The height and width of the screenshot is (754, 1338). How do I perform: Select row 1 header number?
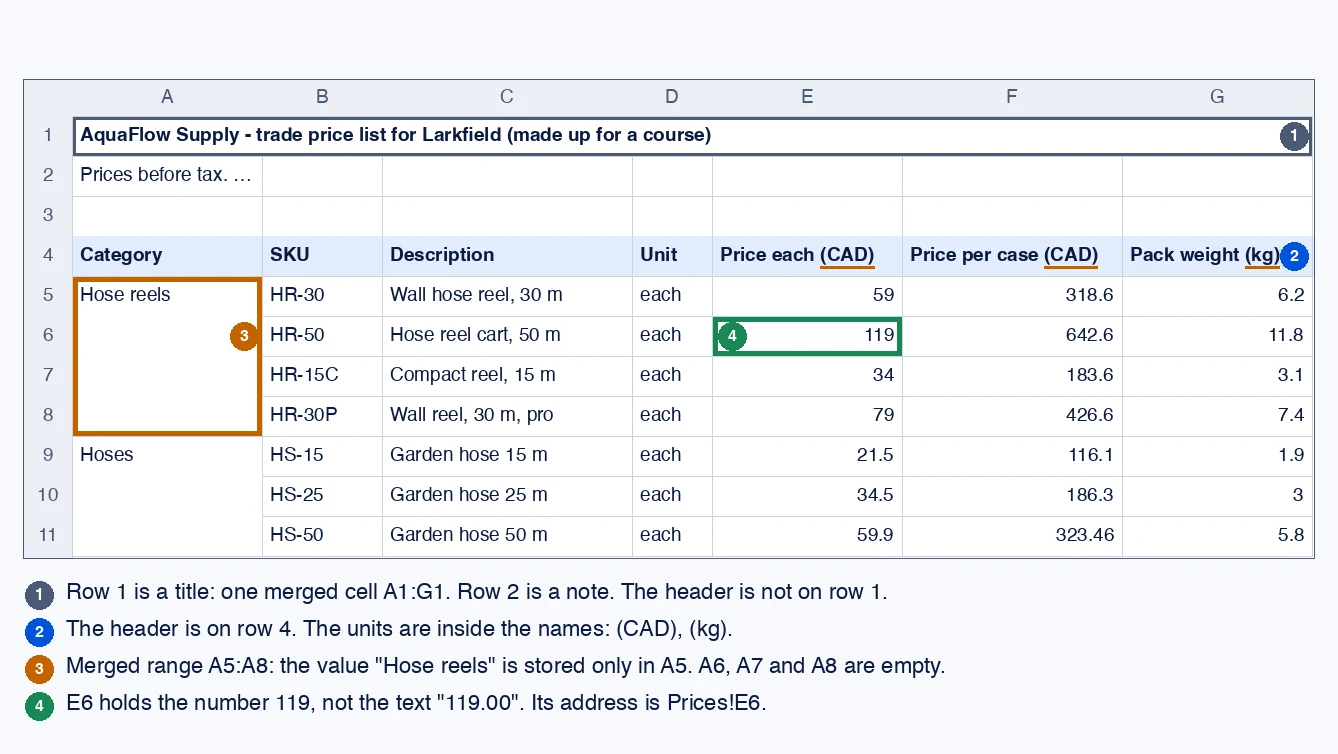pos(48,135)
